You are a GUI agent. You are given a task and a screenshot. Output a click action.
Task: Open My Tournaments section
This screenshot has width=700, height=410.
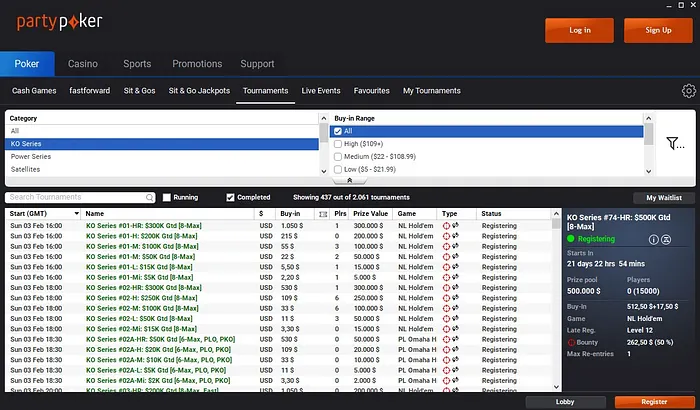coord(432,91)
